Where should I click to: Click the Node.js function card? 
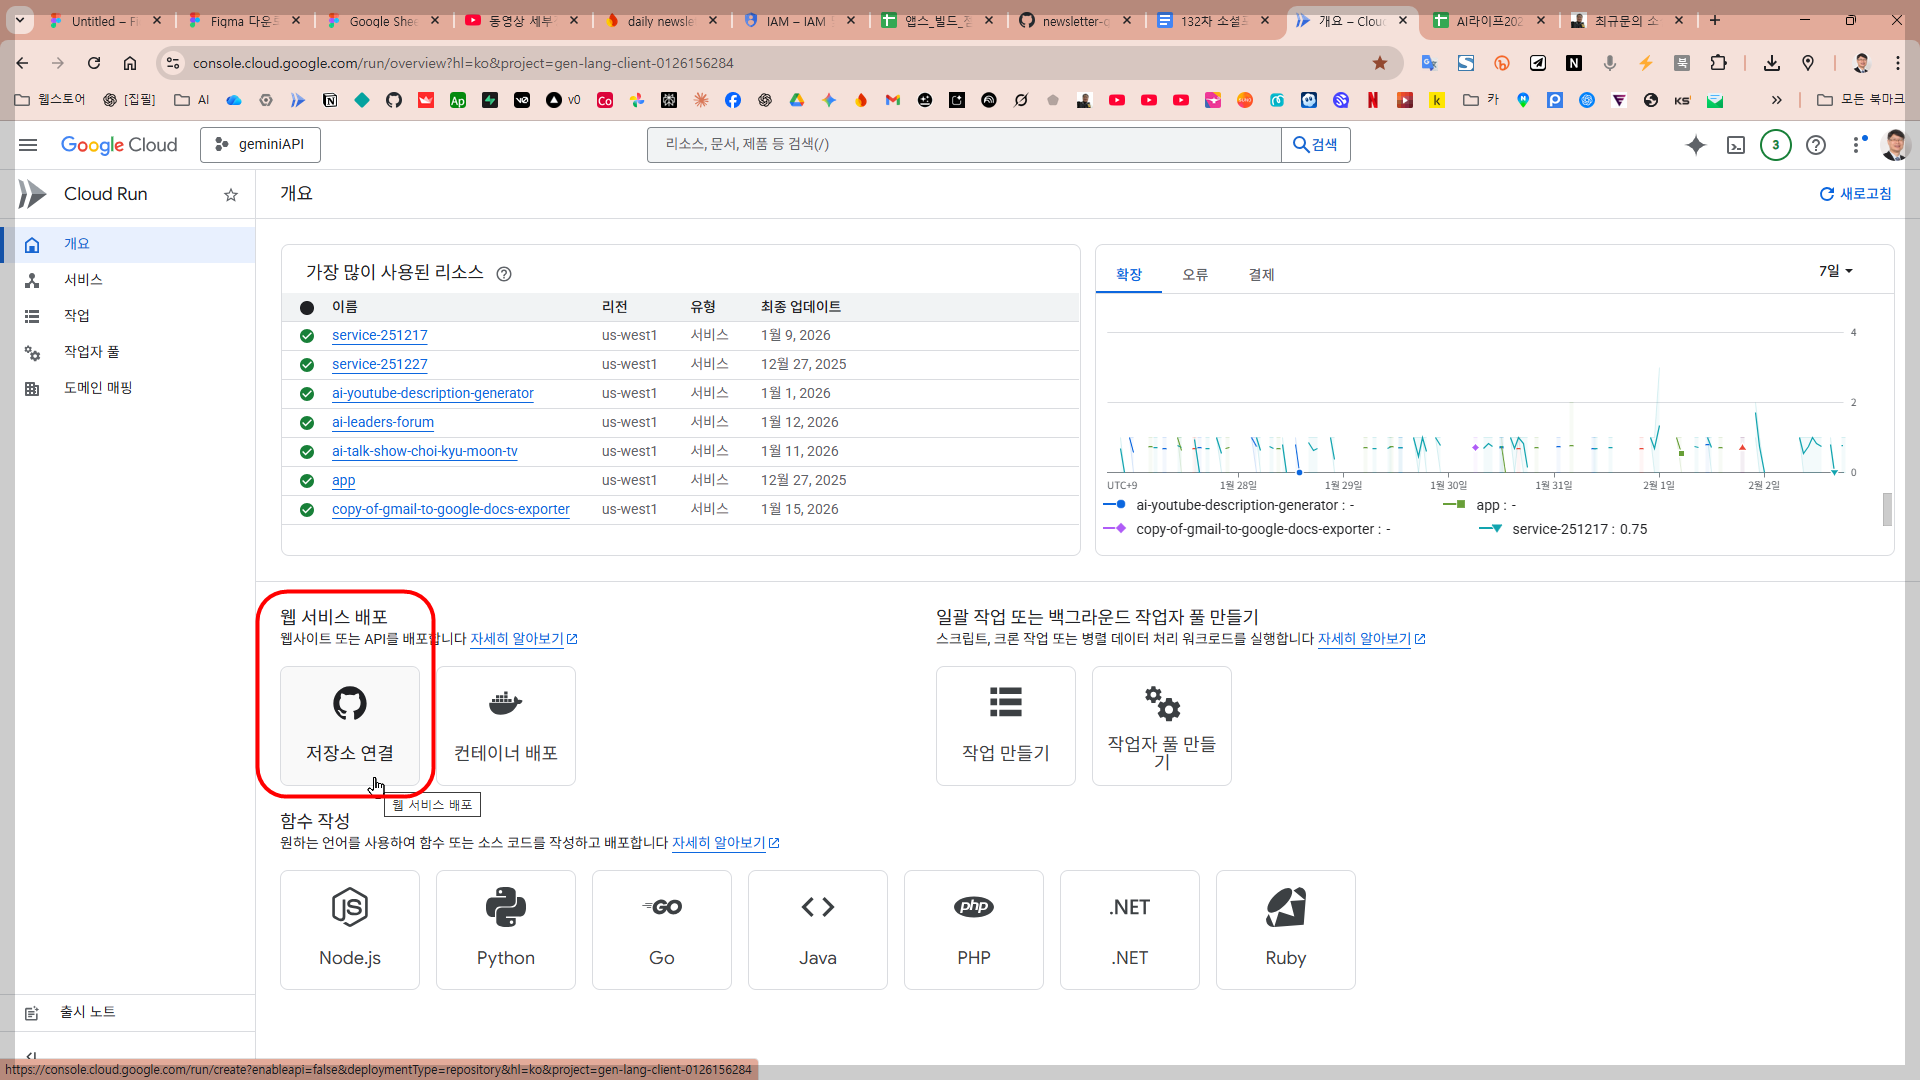(x=349, y=929)
